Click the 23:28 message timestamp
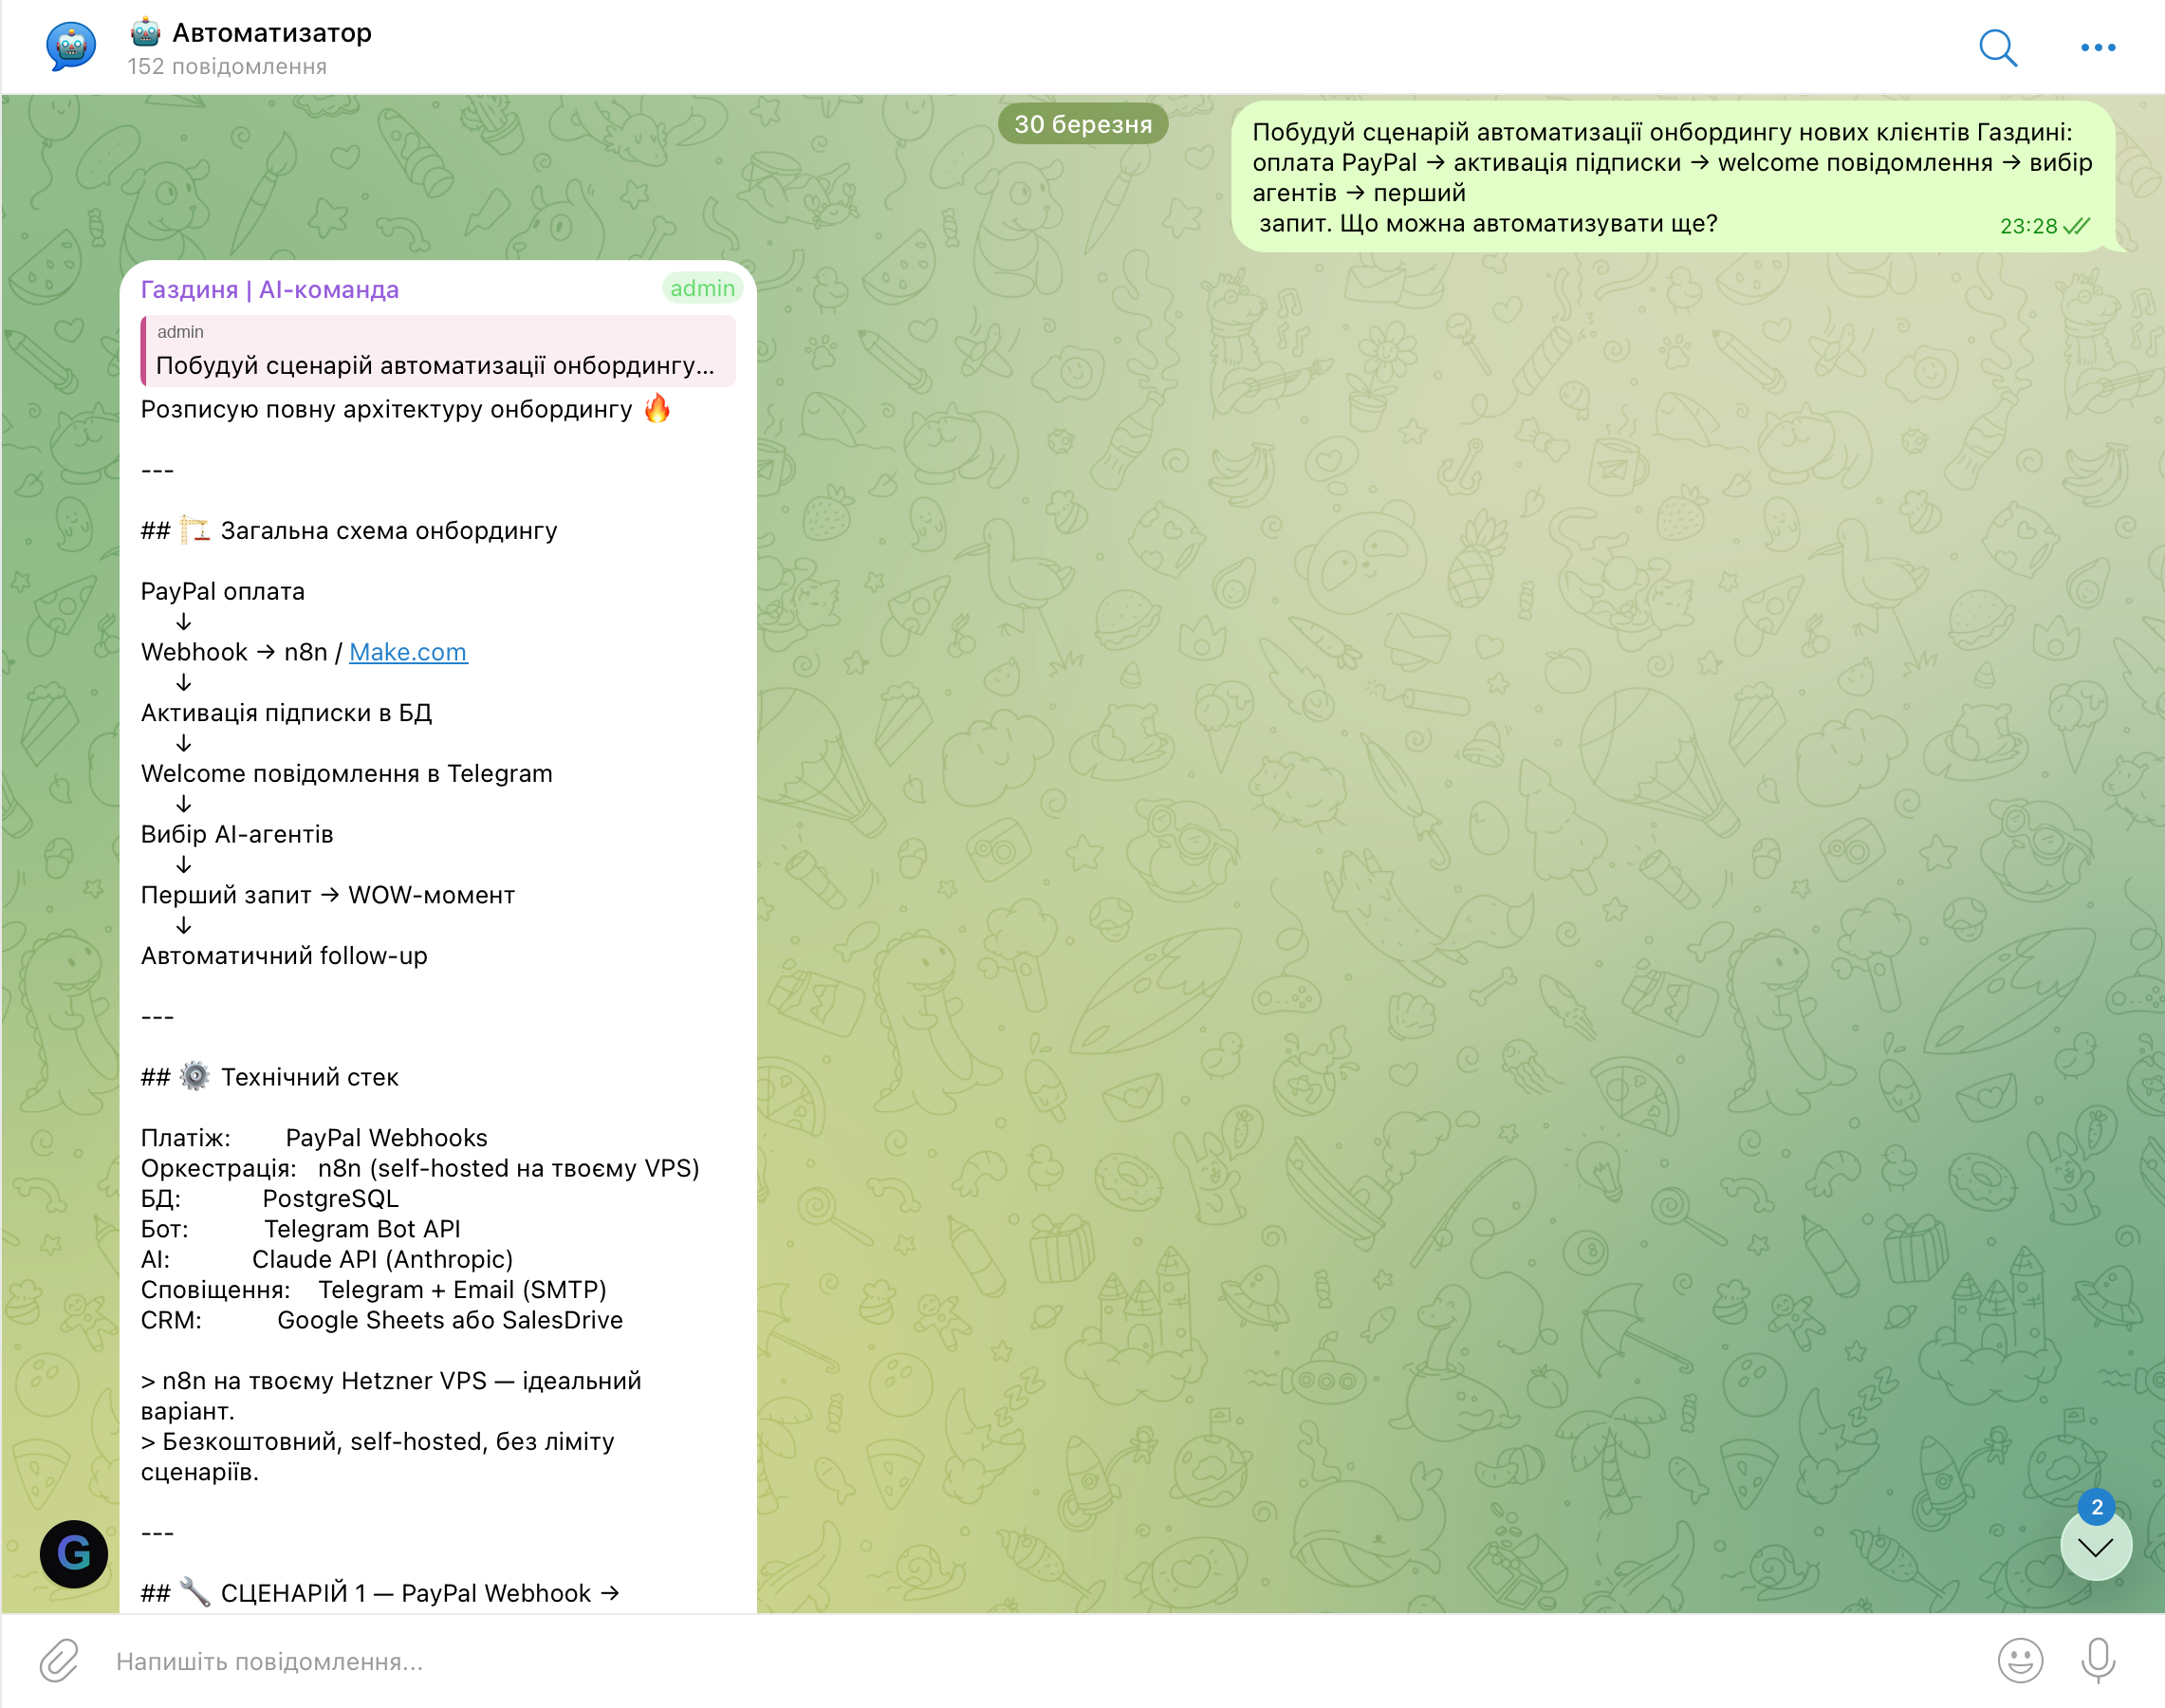 pyautogui.click(x=2027, y=226)
